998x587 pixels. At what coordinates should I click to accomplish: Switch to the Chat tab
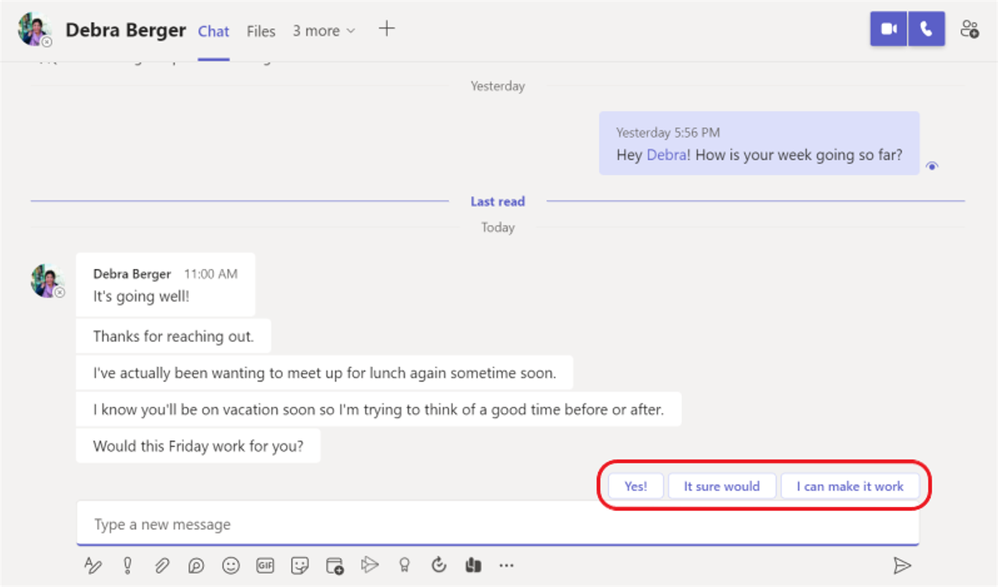pyautogui.click(x=213, y=31)
